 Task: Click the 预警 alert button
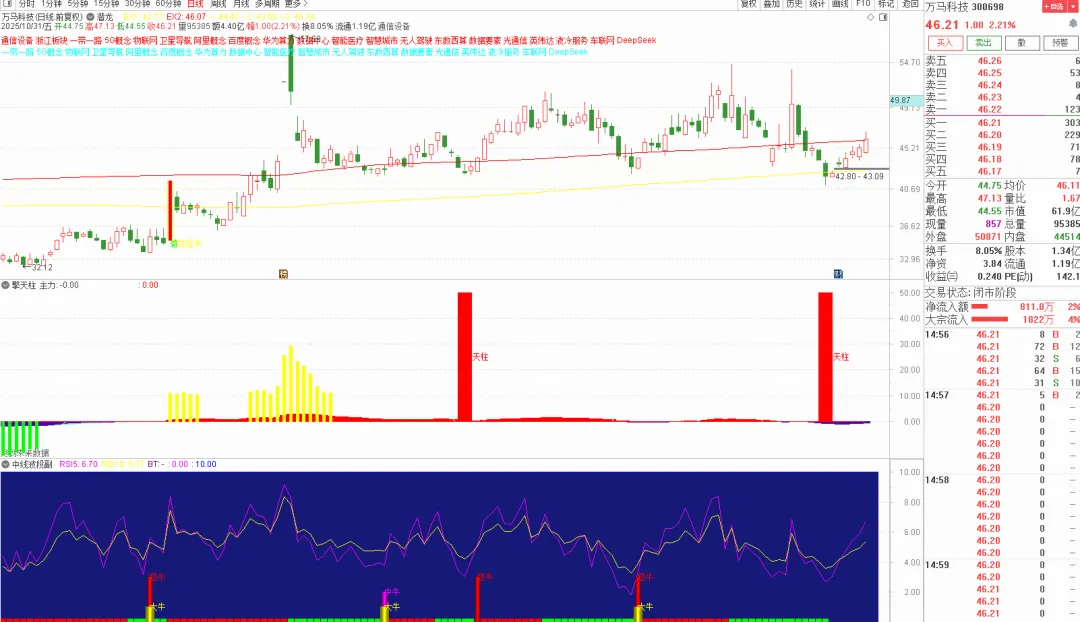pyautogui.click(x=1061, y=43)
